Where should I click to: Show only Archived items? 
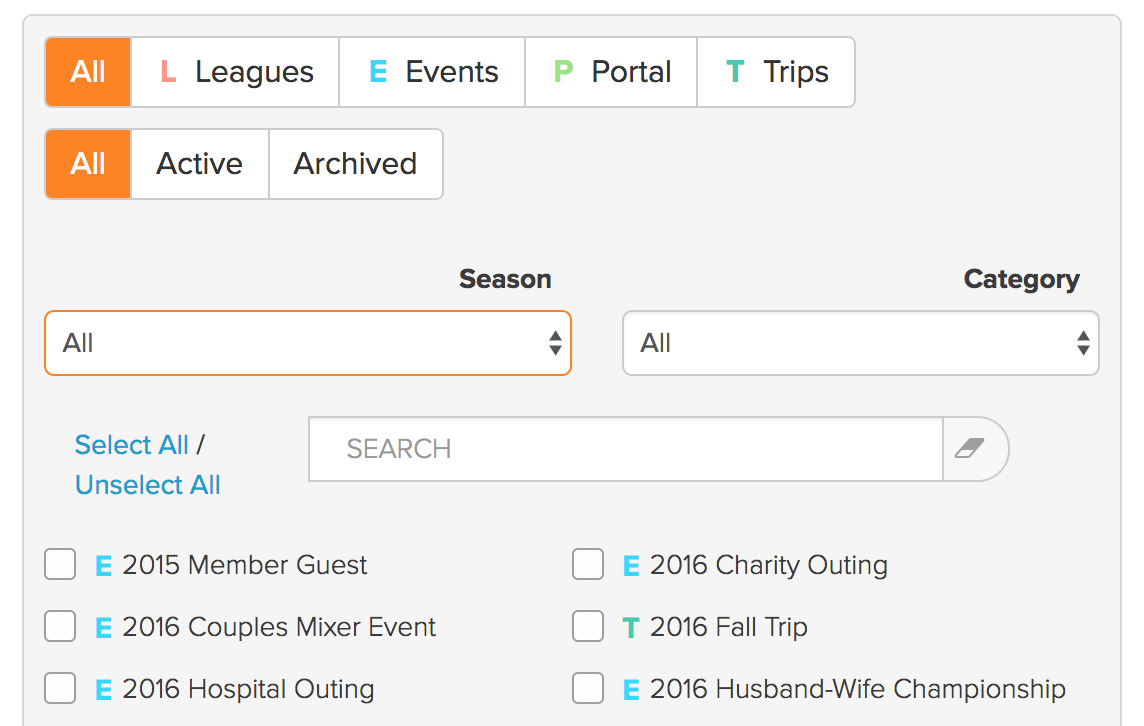click(x=356, y=164)
